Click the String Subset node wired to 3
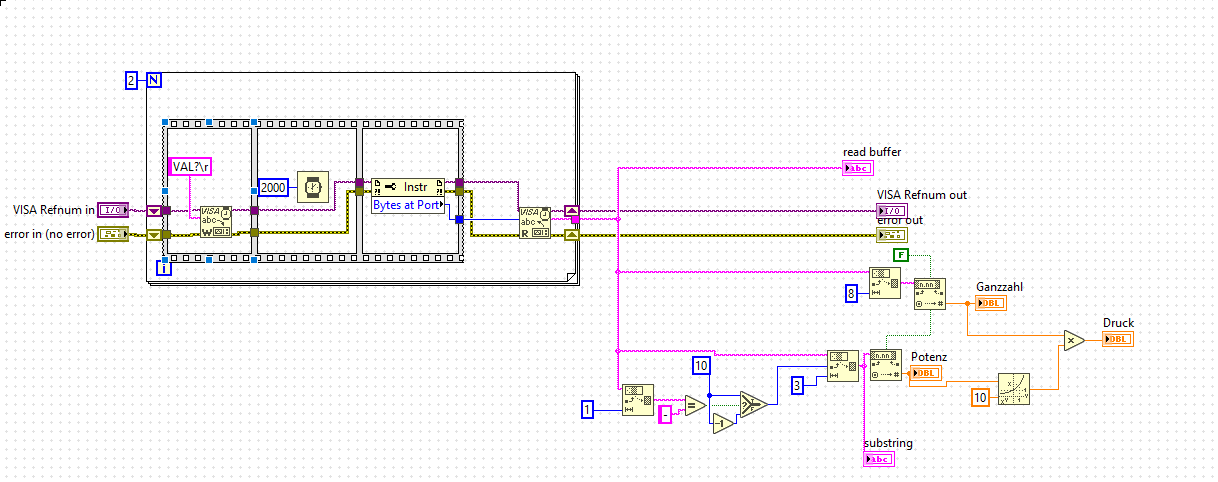The image size is (1218, 482). 842,367
